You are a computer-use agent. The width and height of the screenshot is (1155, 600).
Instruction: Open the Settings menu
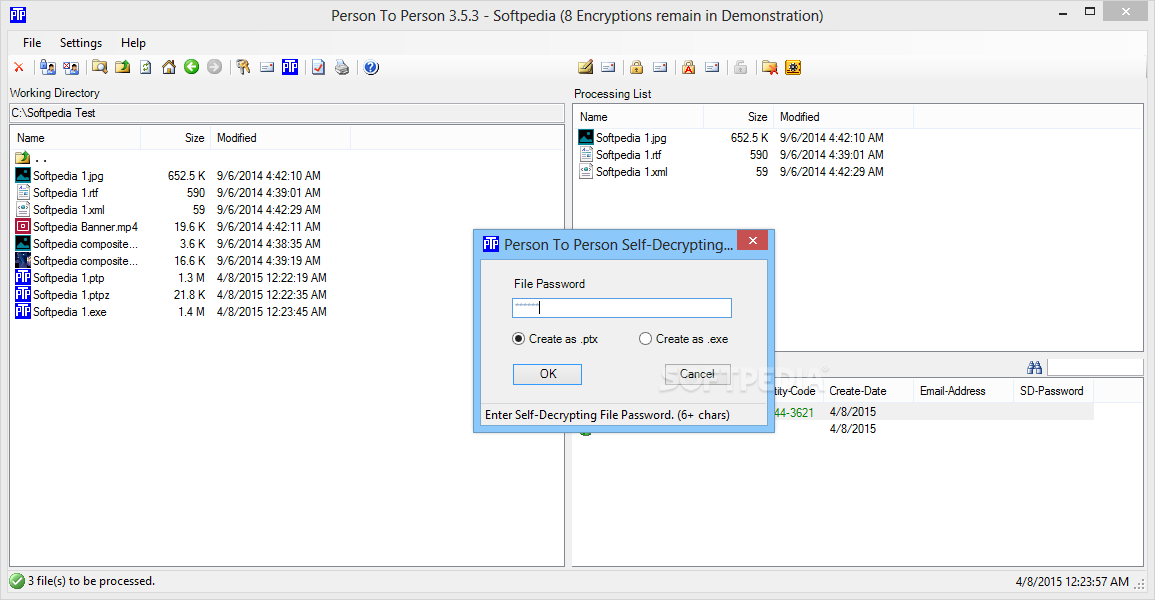click(81, 43)
